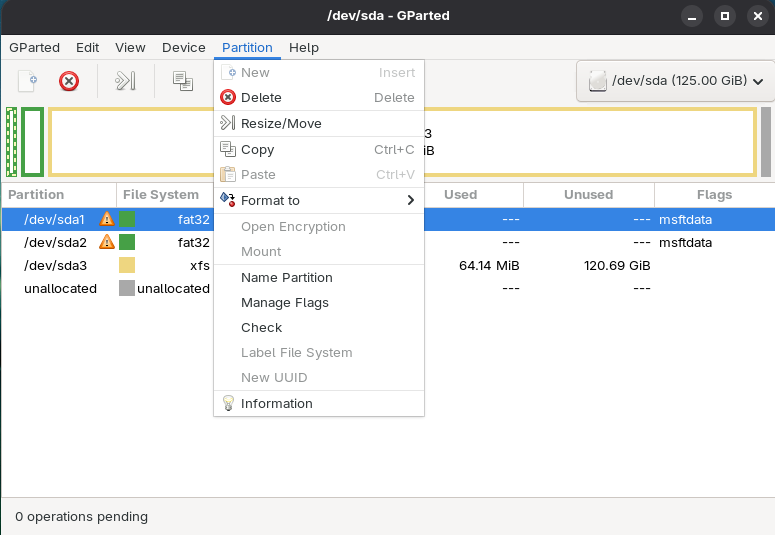
Task: Sort by the Unused column header
Action: (x=588, y=195)
